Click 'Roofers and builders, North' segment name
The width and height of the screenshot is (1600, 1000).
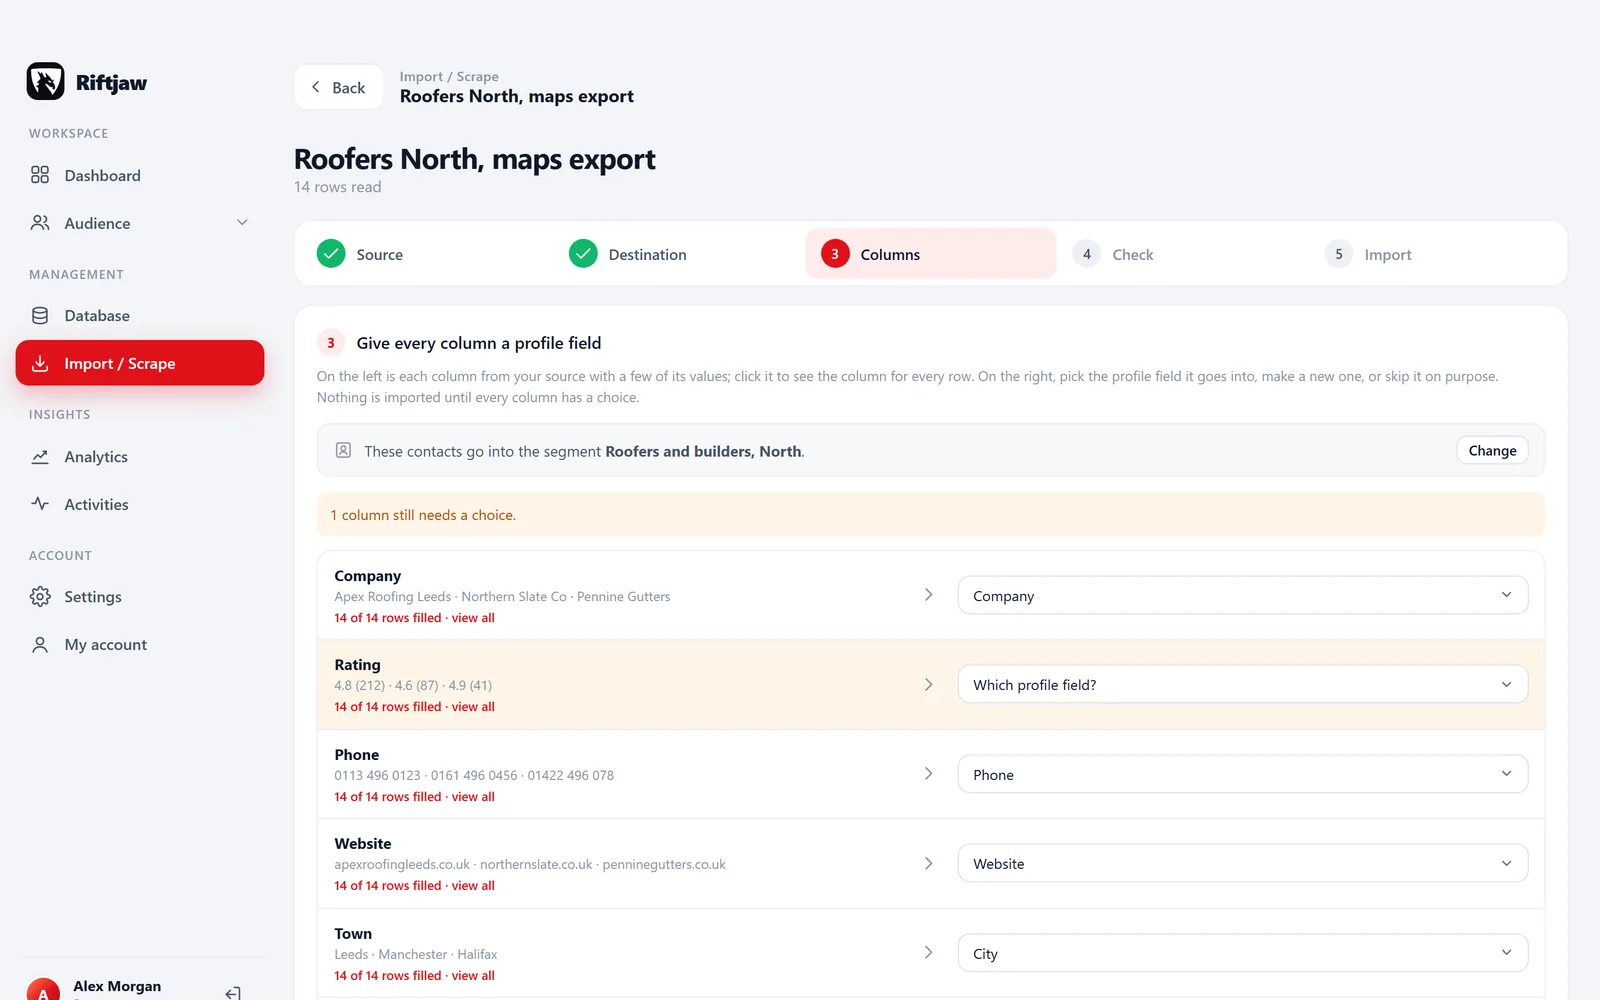[703, 451]
